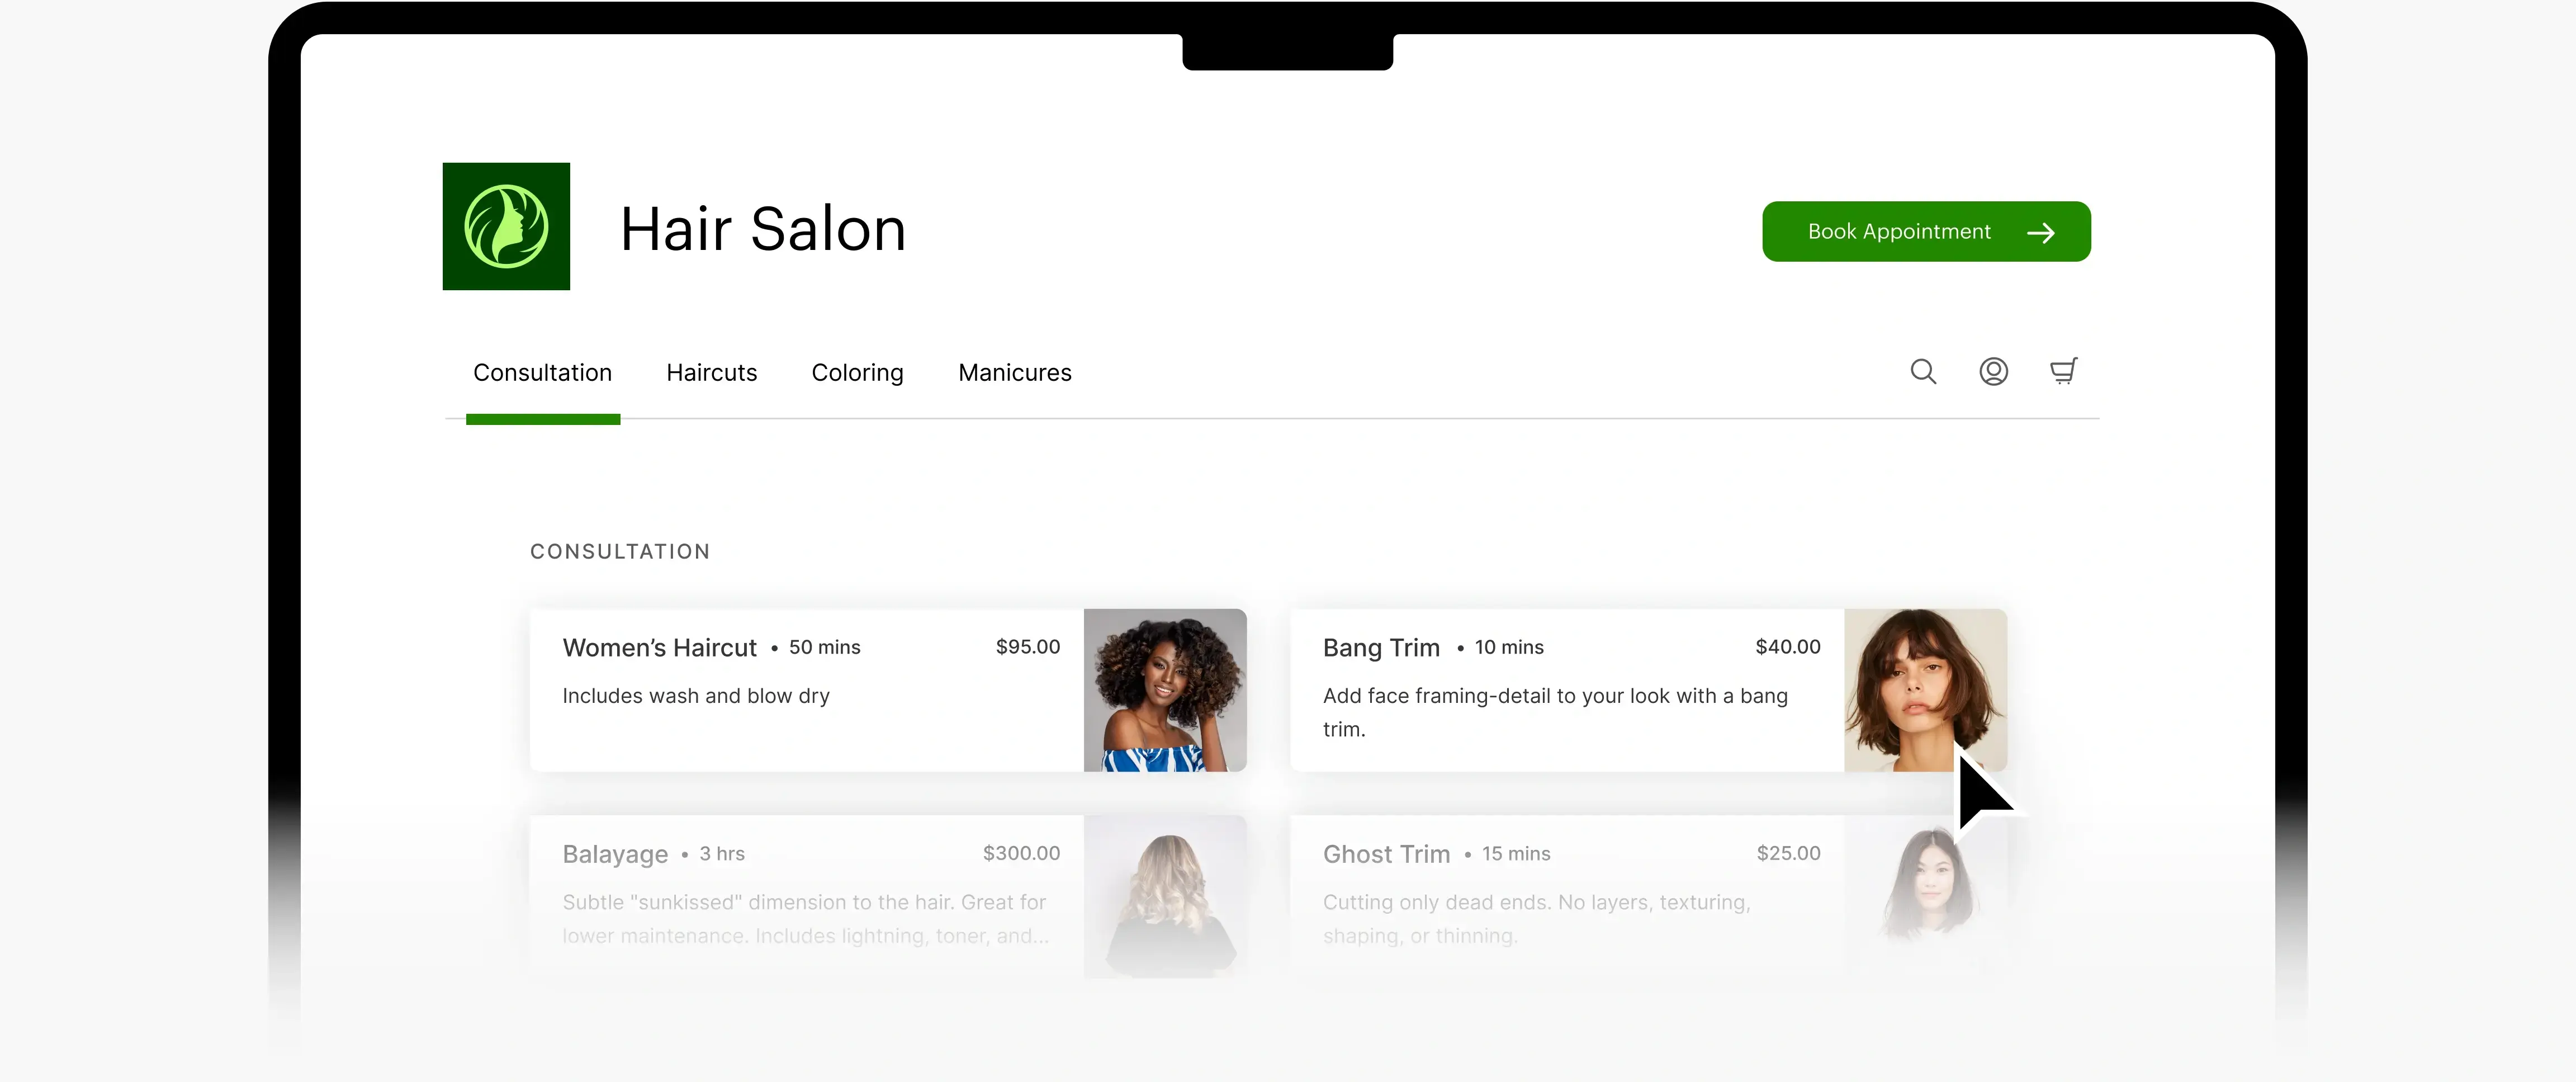This screenshot has width=2576, height=1082.
Task: Click the CONSULTATION section heading
Action: point(620,552)
